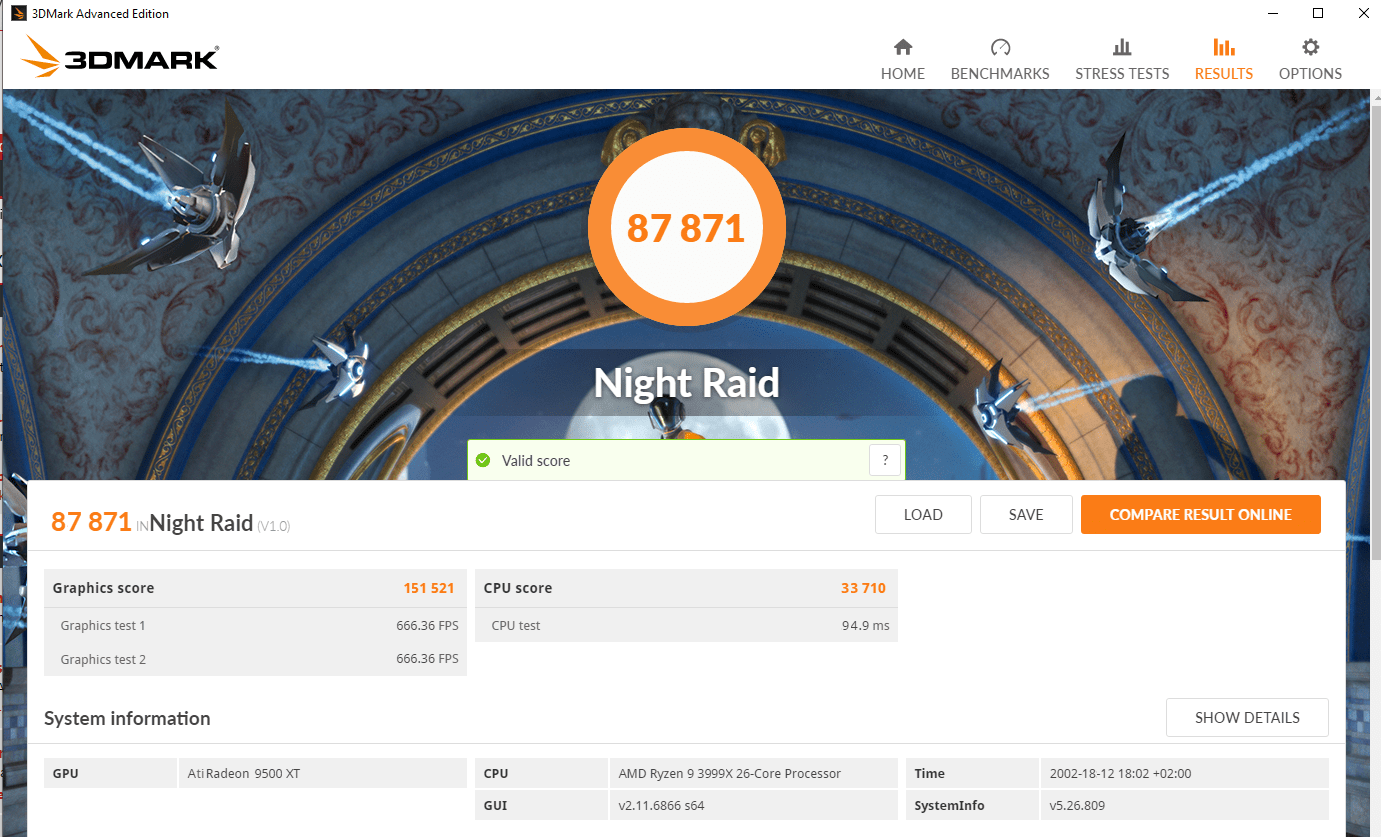Open the Benchmarks gauge icon
Viewport: 1381px width, 837px height.
(1000, 47)
